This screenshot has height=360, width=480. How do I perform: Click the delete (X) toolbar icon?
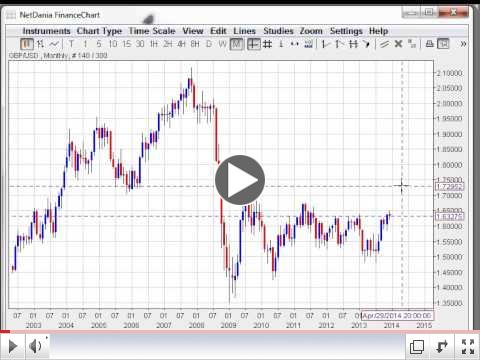(x=398, y=44)
